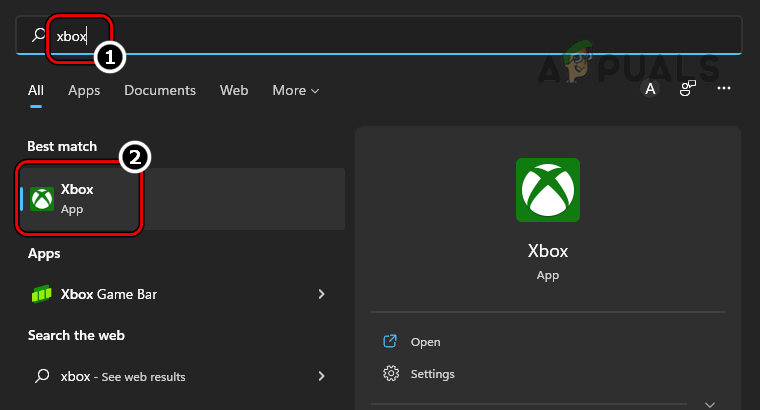
Task: Open the Xbox app from details pane
Action: click(425, 342)
